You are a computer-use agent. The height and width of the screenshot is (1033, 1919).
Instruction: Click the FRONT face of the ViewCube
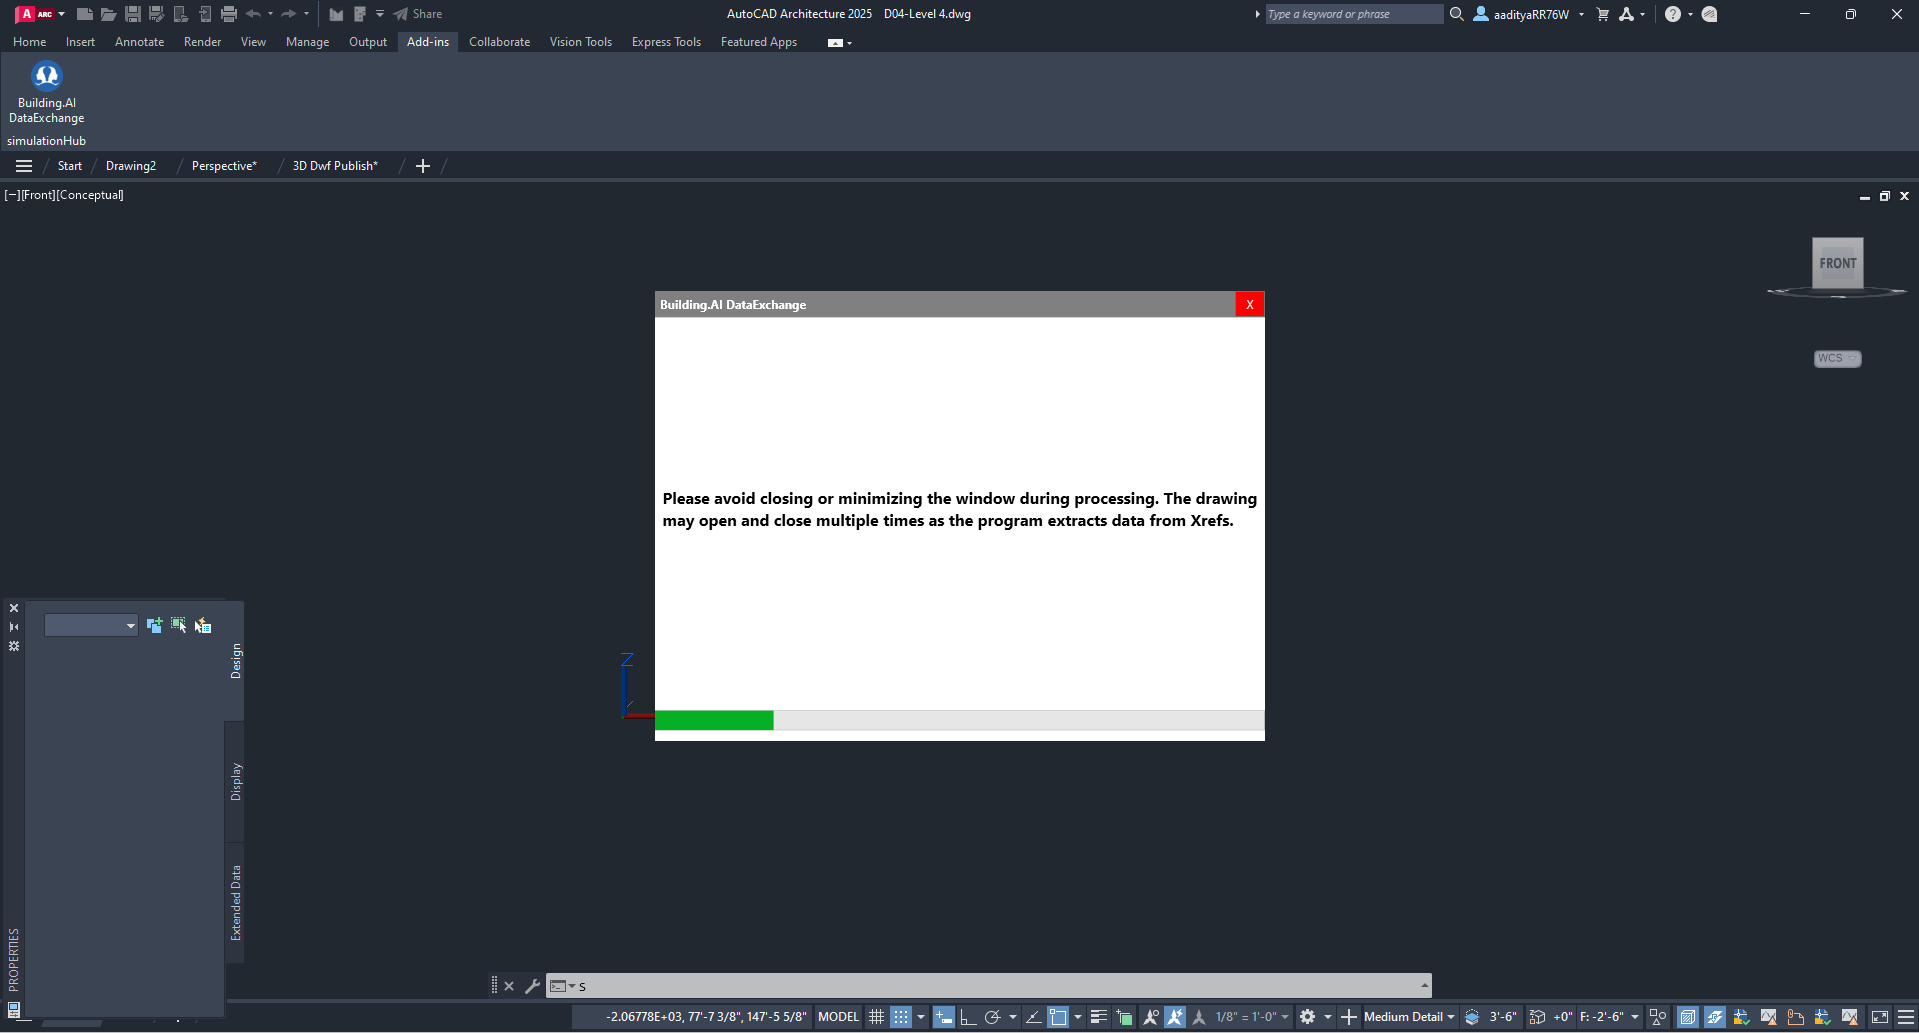click(1838, 263)
